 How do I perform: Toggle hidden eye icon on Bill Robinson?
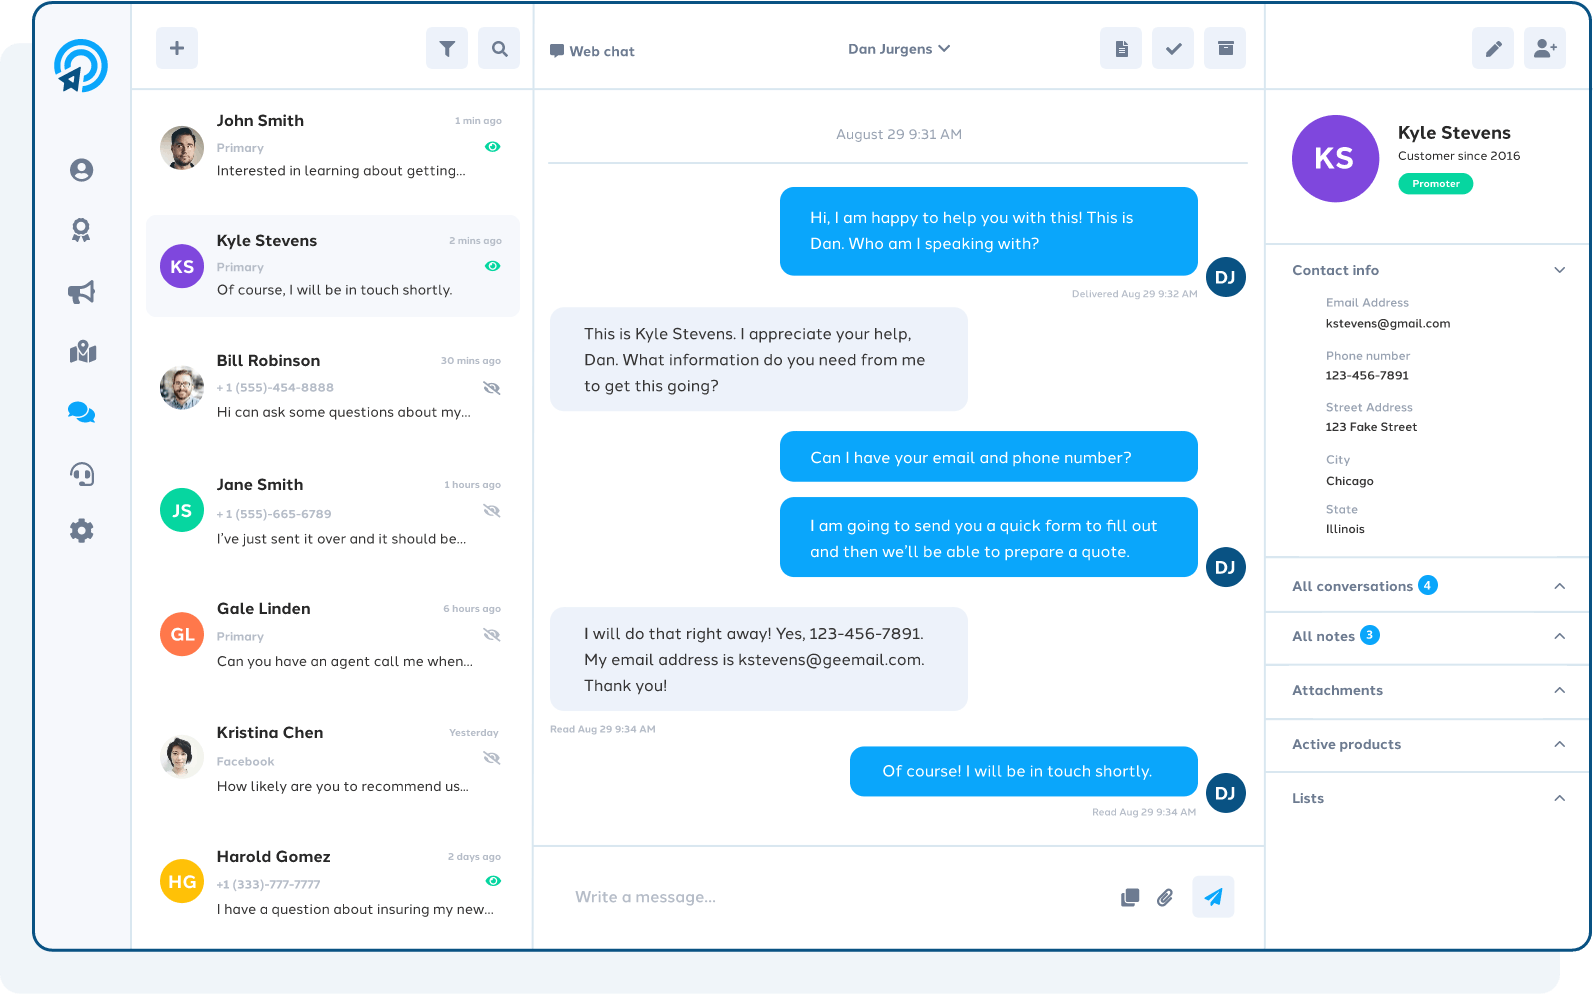(491, 388)
